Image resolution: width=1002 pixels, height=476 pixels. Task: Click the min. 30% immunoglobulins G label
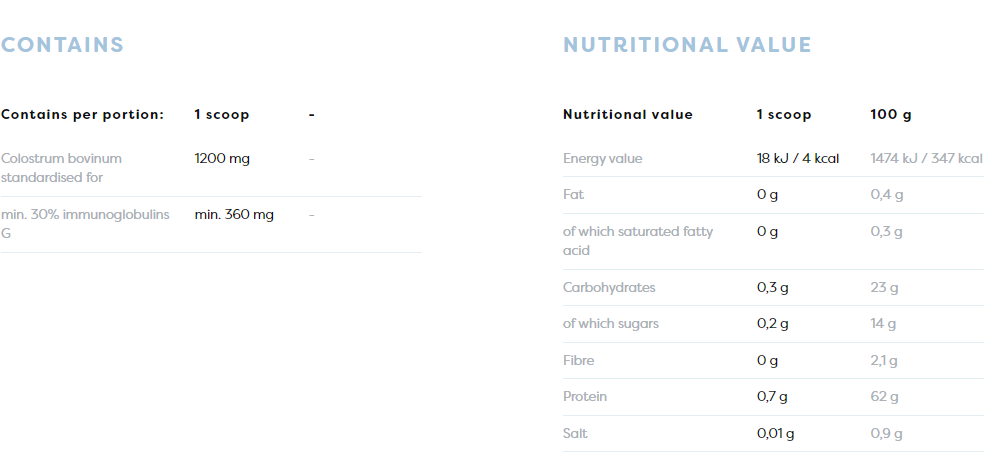coord(85,223)
